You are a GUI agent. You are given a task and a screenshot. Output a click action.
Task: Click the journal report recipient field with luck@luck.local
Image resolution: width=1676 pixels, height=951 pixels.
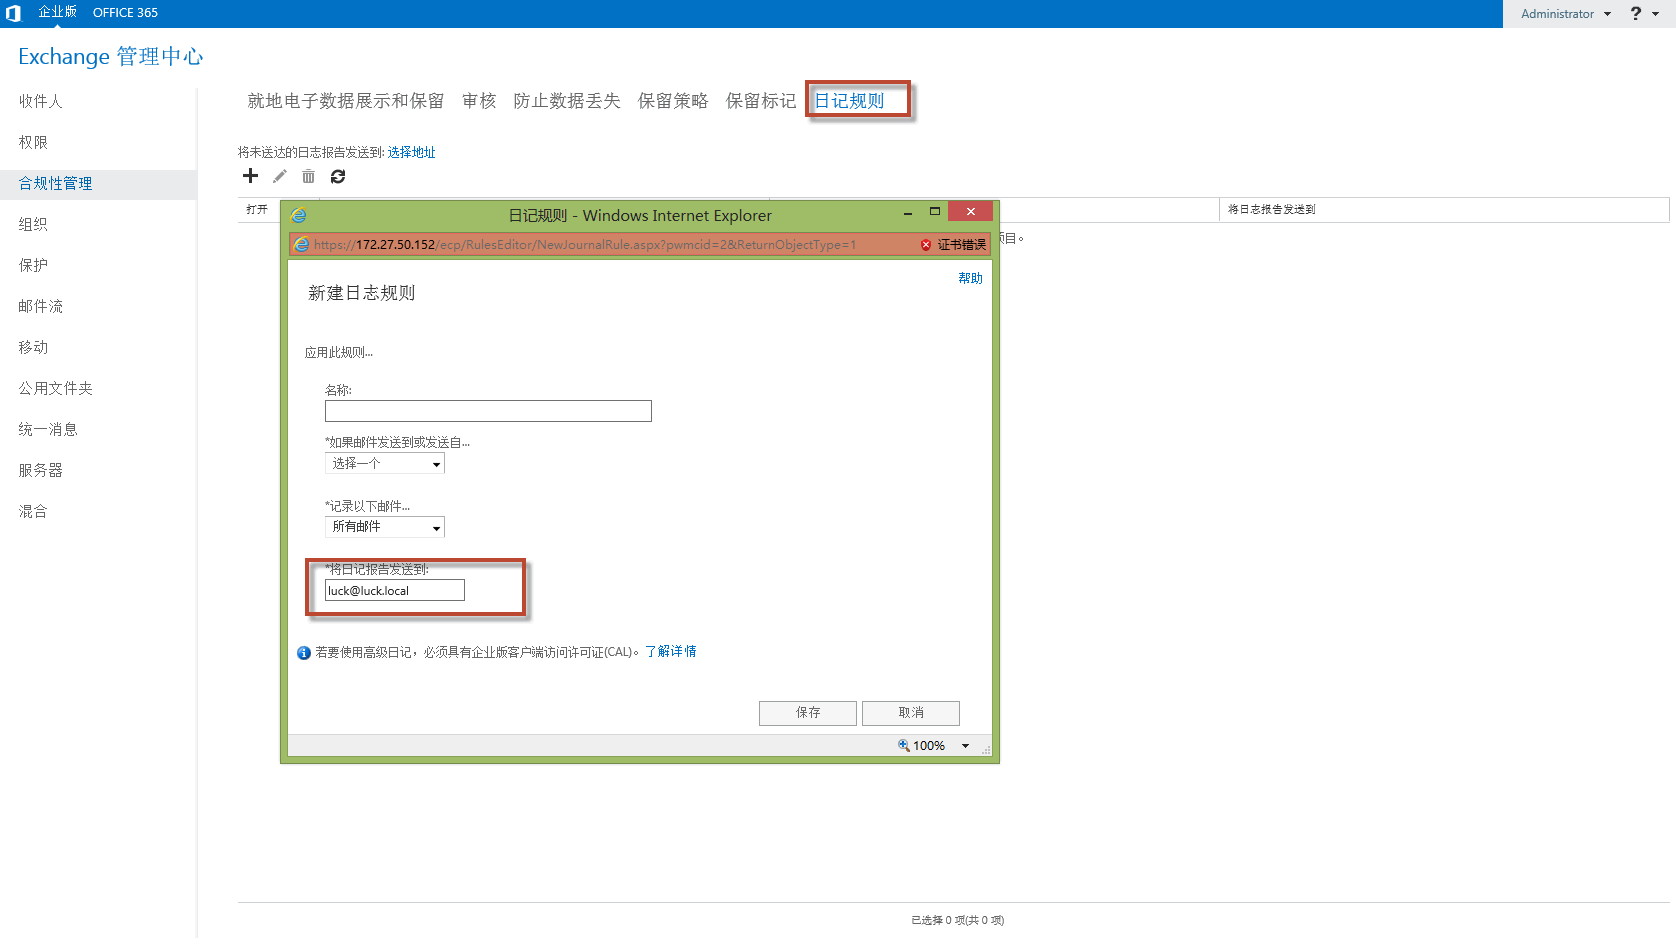395,591
